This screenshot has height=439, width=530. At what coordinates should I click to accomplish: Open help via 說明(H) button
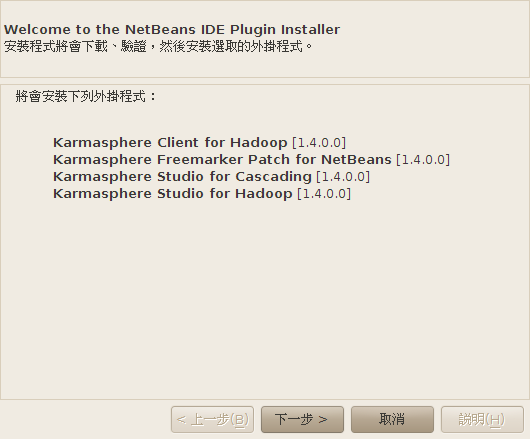point(482,419)
